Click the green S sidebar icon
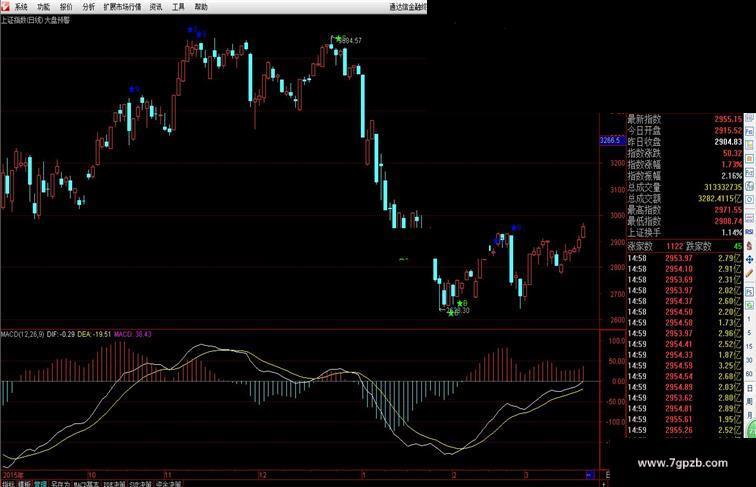Image resolution: width=756 pixels, height=487 pixels. (750, 305)
